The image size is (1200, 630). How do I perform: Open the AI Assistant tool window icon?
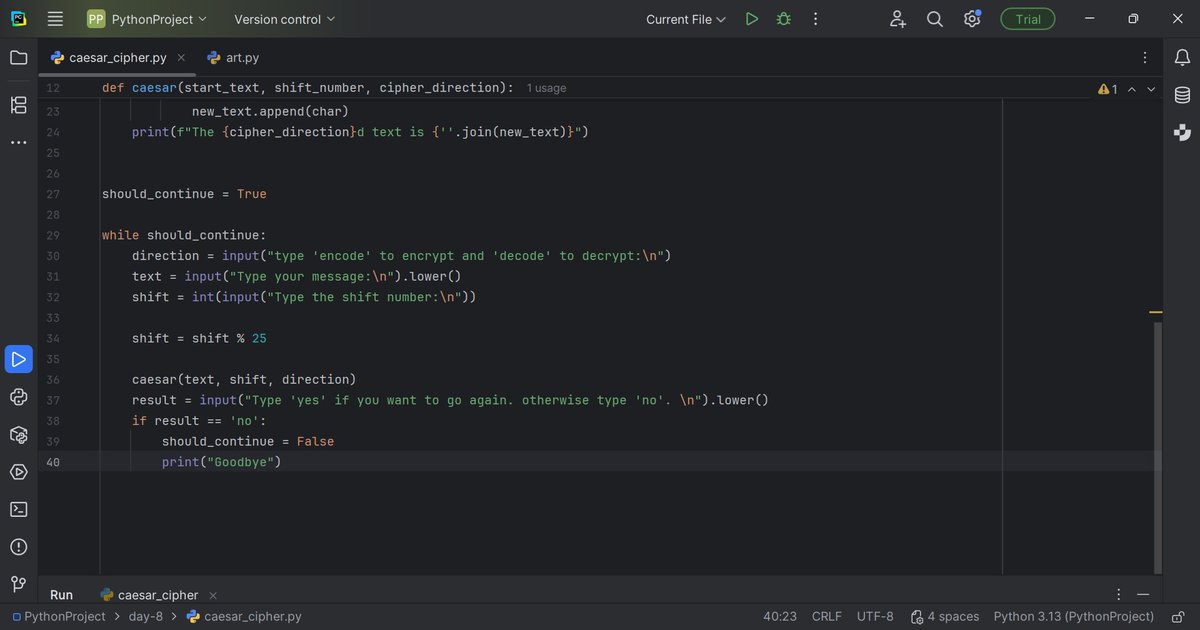1182,132
